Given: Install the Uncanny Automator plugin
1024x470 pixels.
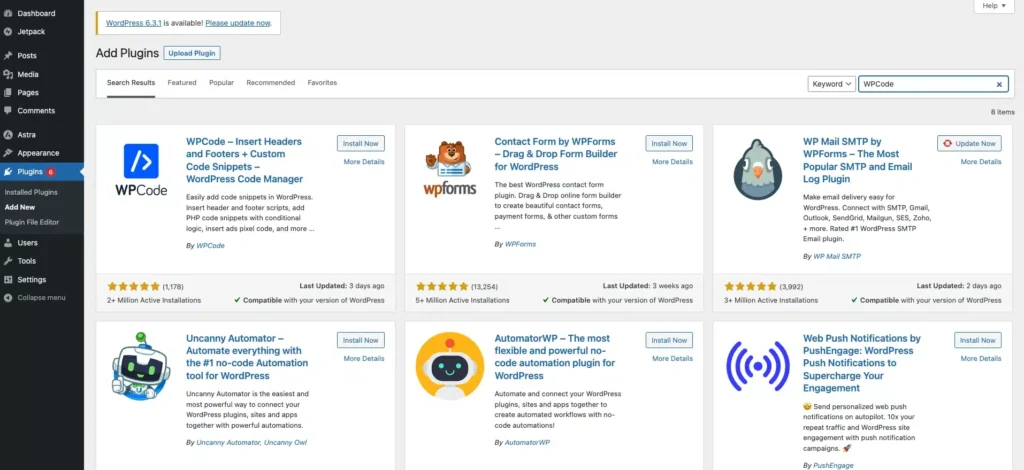Looking at the screenshot, I should [x=361, y=340].
